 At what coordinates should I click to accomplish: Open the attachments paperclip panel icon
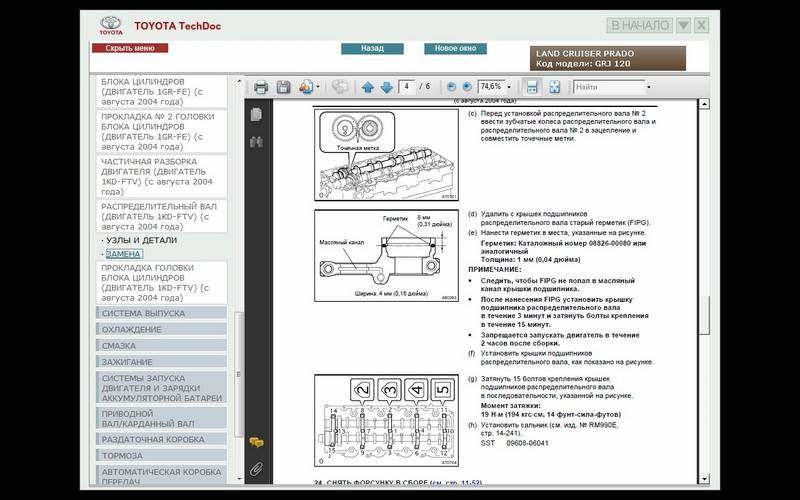coord(256,469)
